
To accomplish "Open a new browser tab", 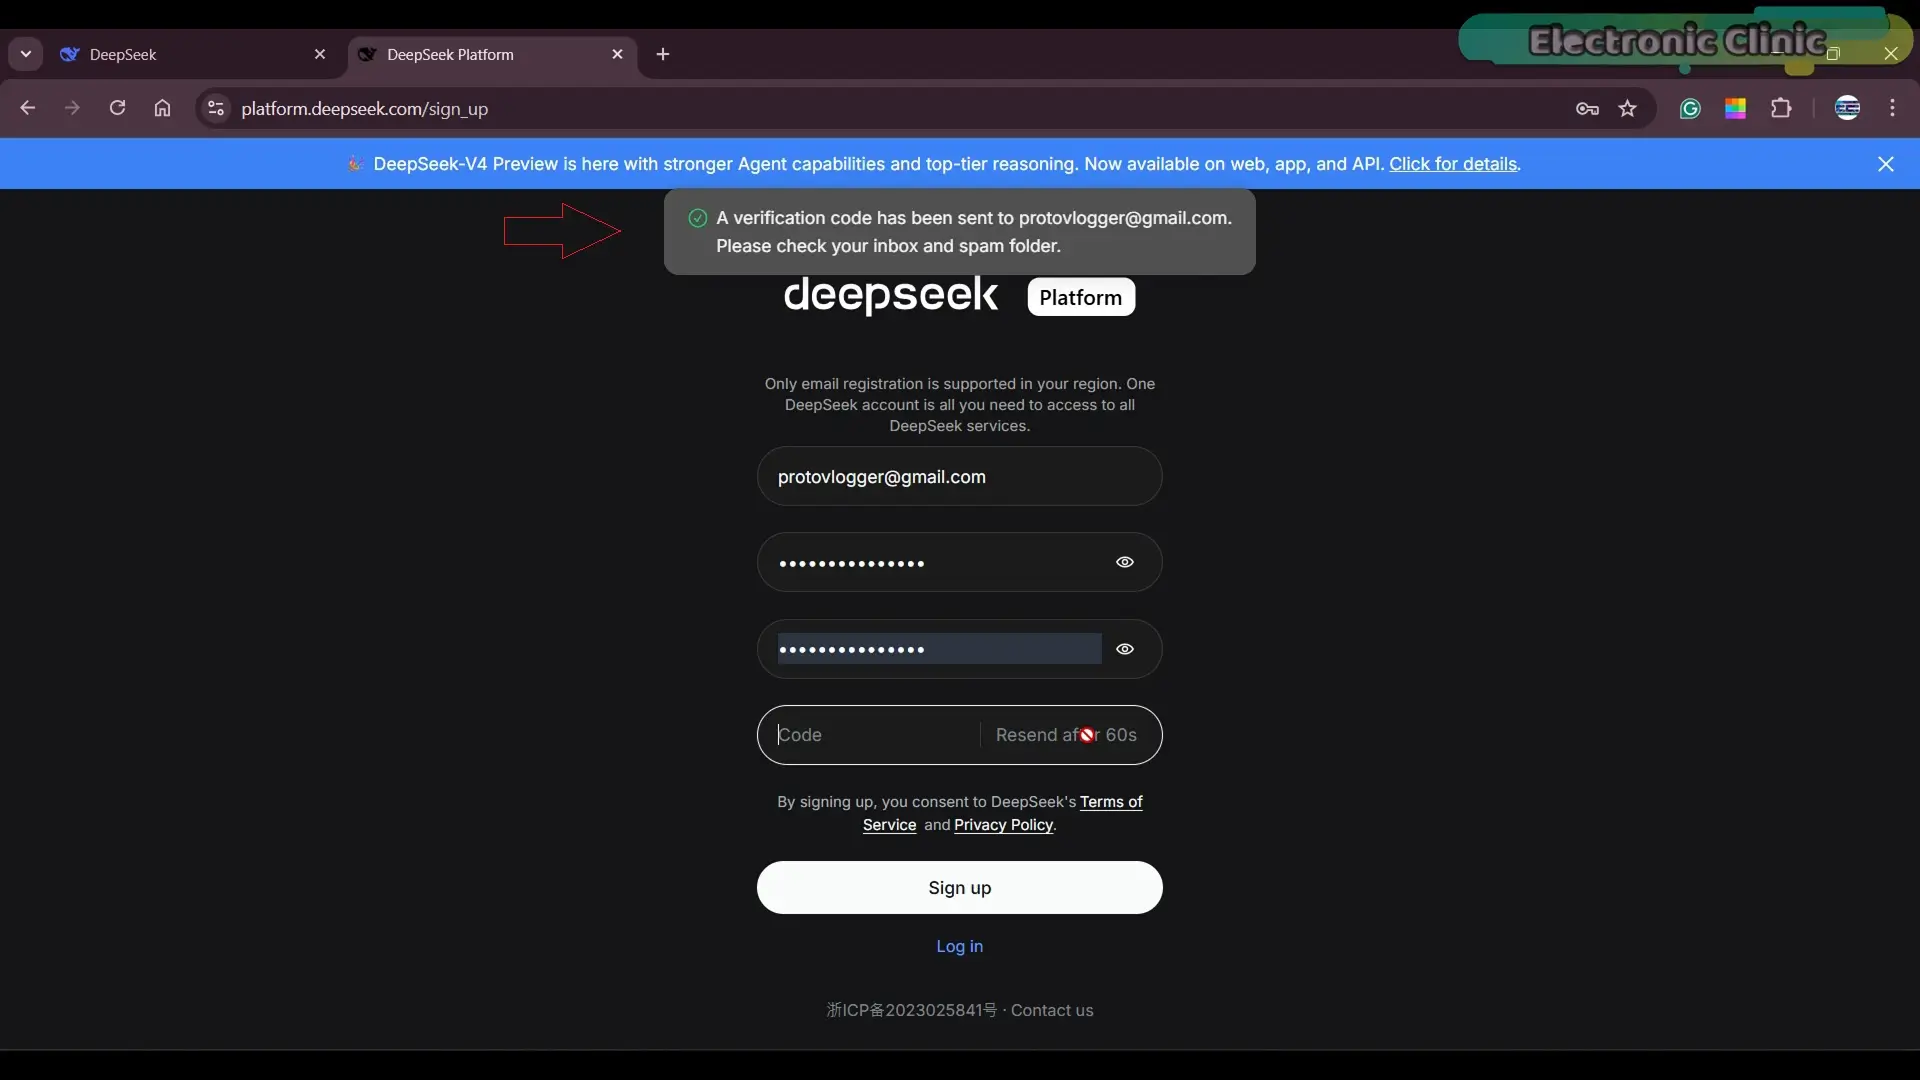I will [x=663, y=54].
